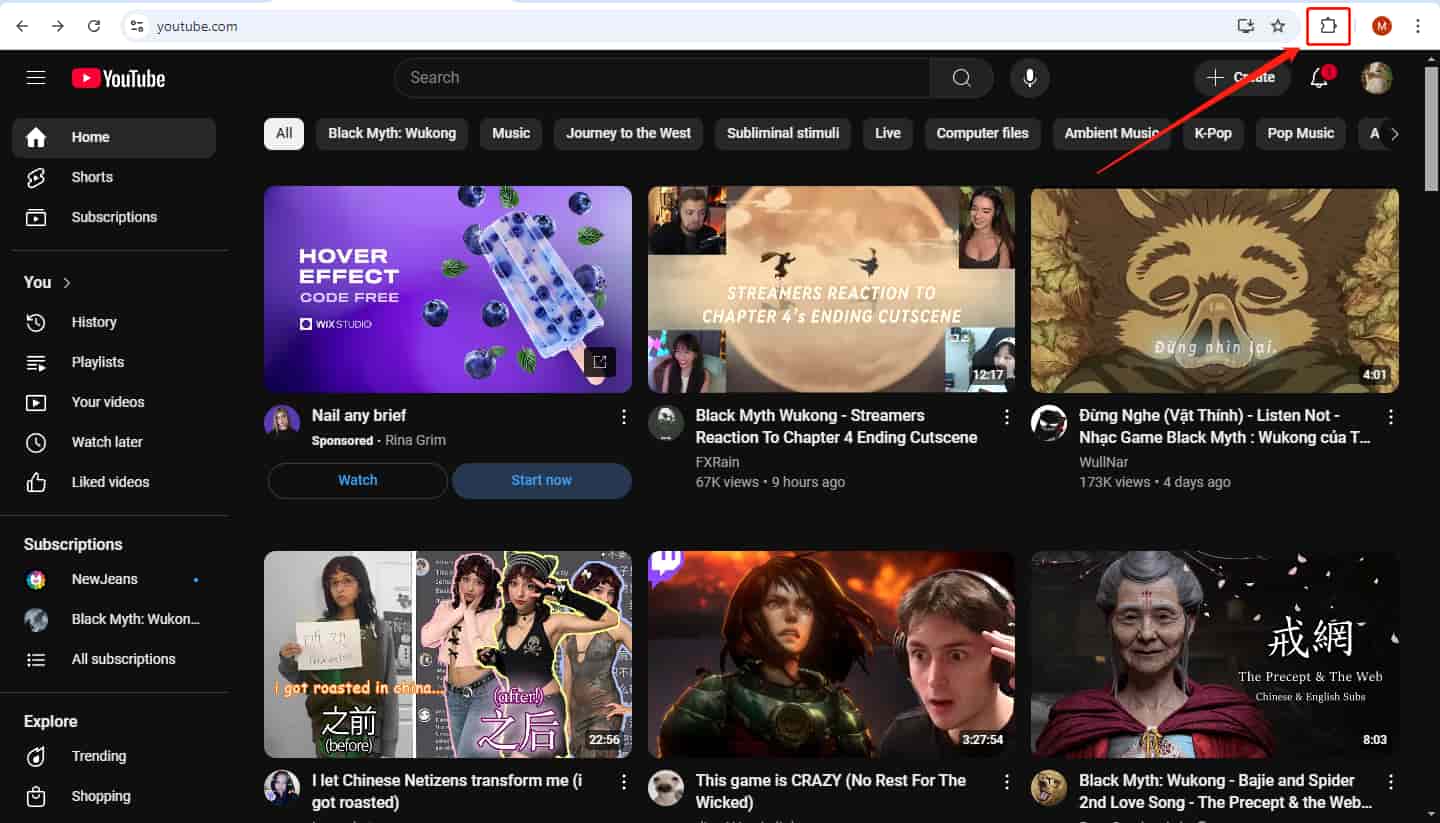The image size is (1440, 823).
Task: Open the ad external link icon on thumbnail
Action: tap(600, 362)
